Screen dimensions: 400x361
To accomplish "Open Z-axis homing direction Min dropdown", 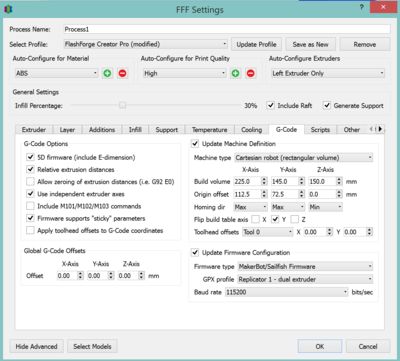I will pyautogui.click(x=325, y=207).
